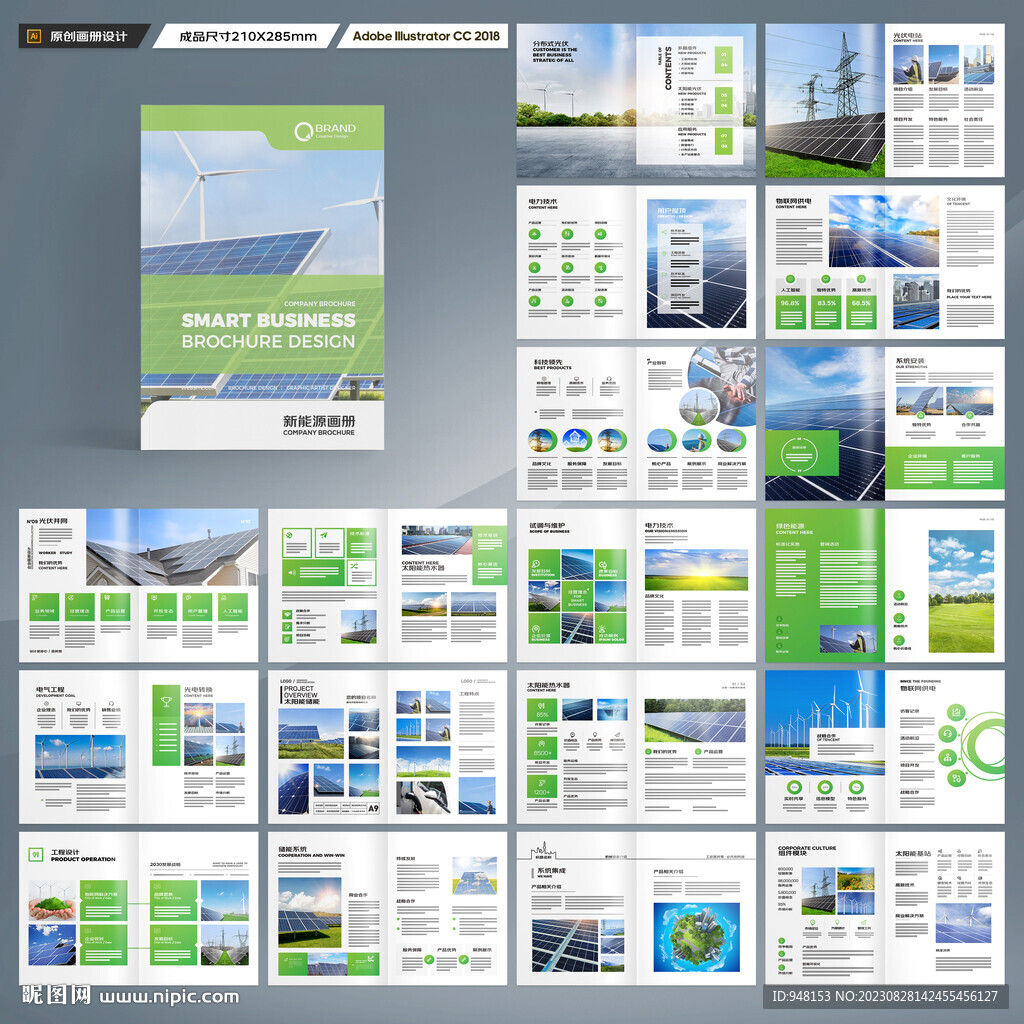Click the PROJECT OVERVIEW heading
The image size is (1024, 1024).
click(x=301, y=692)
